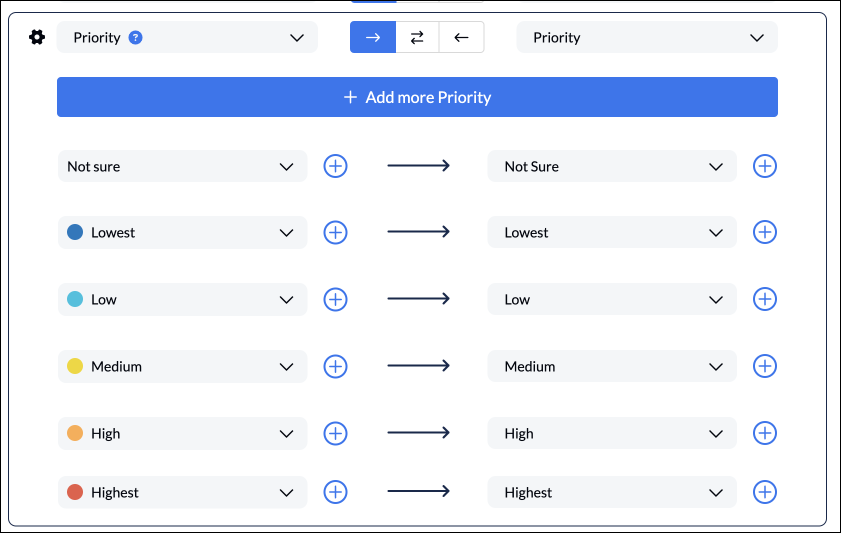Select the left-arrow sync direction toggle

[x=461, y=38]
